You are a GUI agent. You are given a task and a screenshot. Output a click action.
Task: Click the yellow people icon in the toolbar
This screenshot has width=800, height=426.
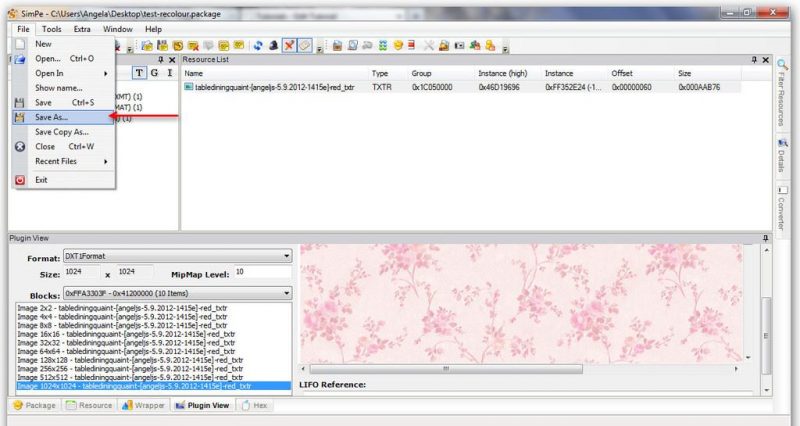tap(490, 46)
